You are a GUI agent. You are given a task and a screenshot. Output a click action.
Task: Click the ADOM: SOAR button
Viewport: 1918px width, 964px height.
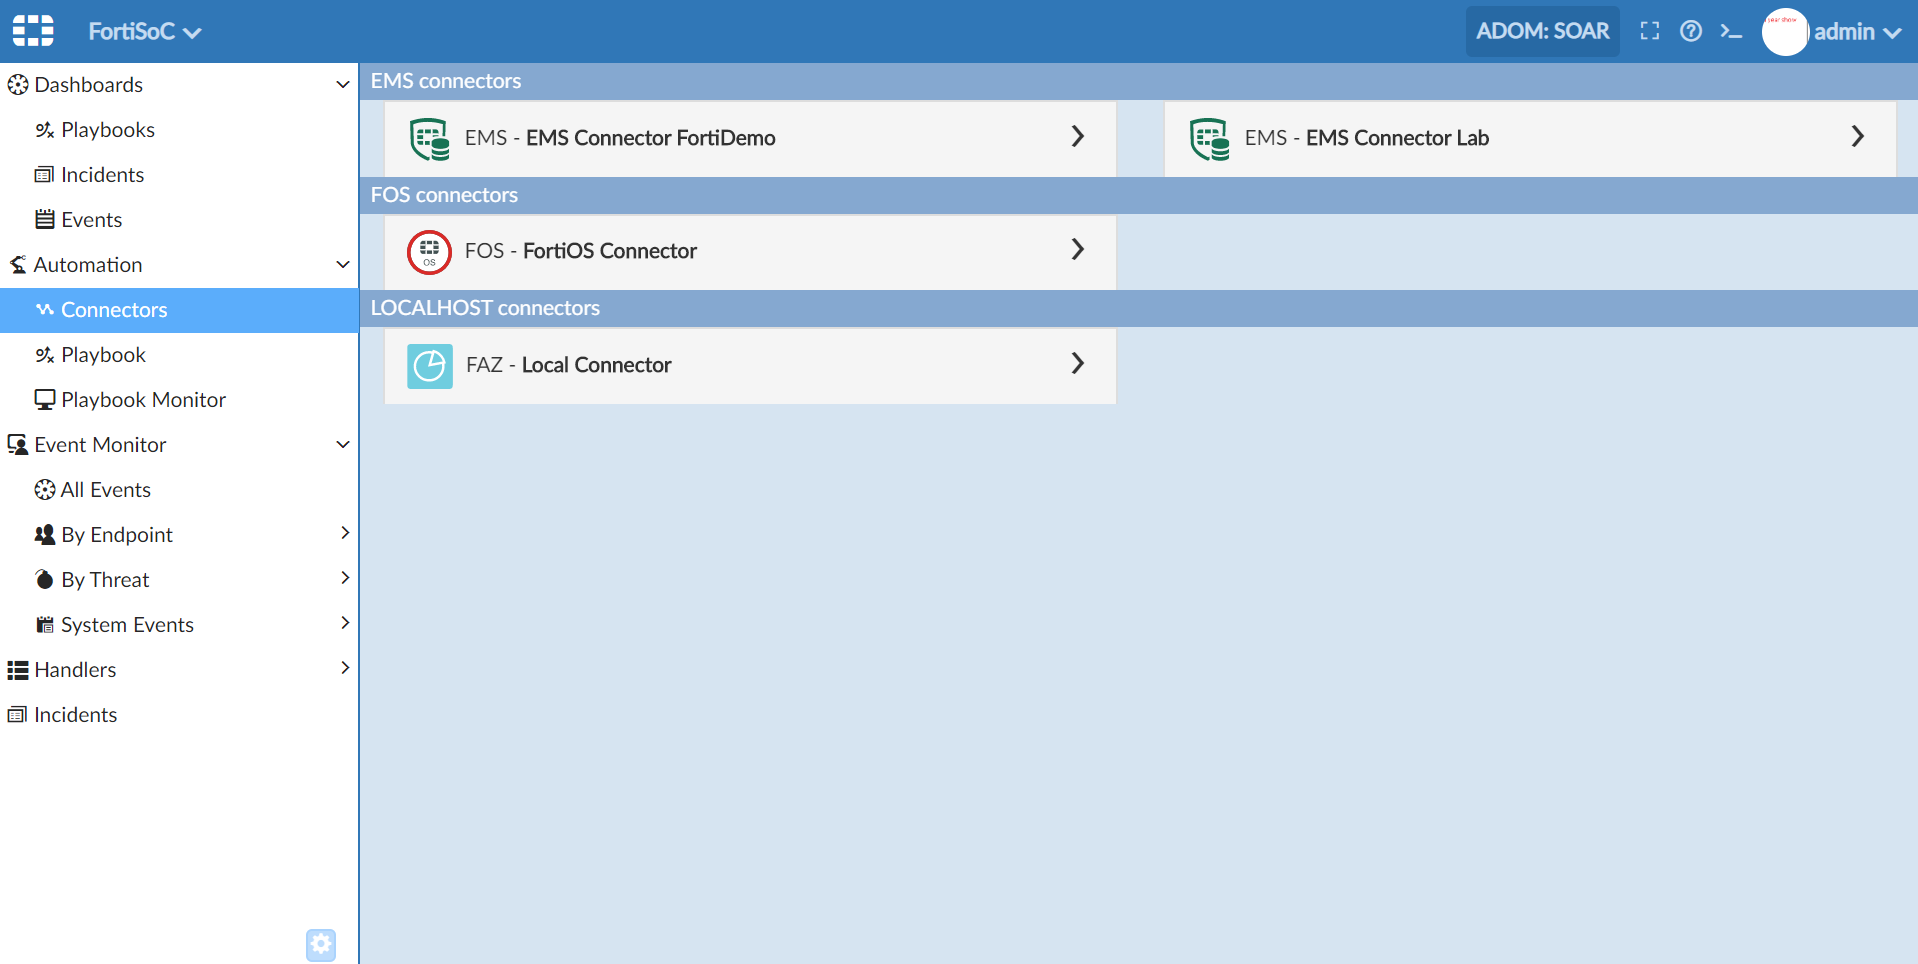1542,31
